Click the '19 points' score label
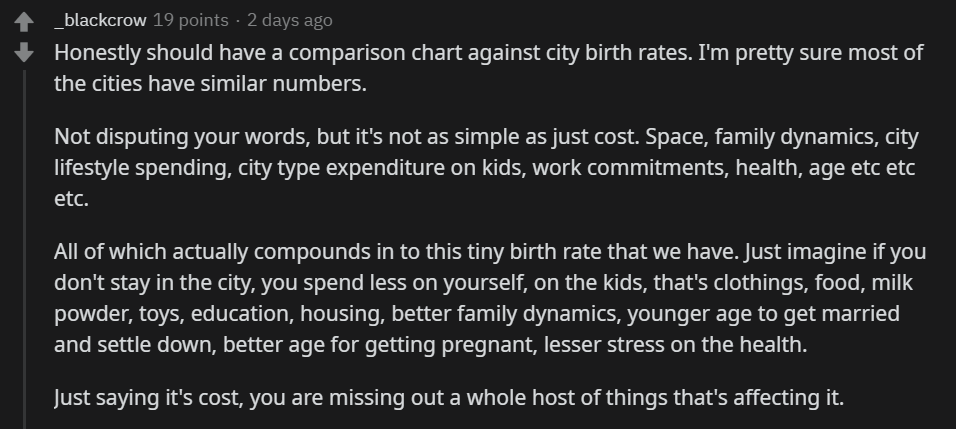956x429 pixels. (190, 20)
